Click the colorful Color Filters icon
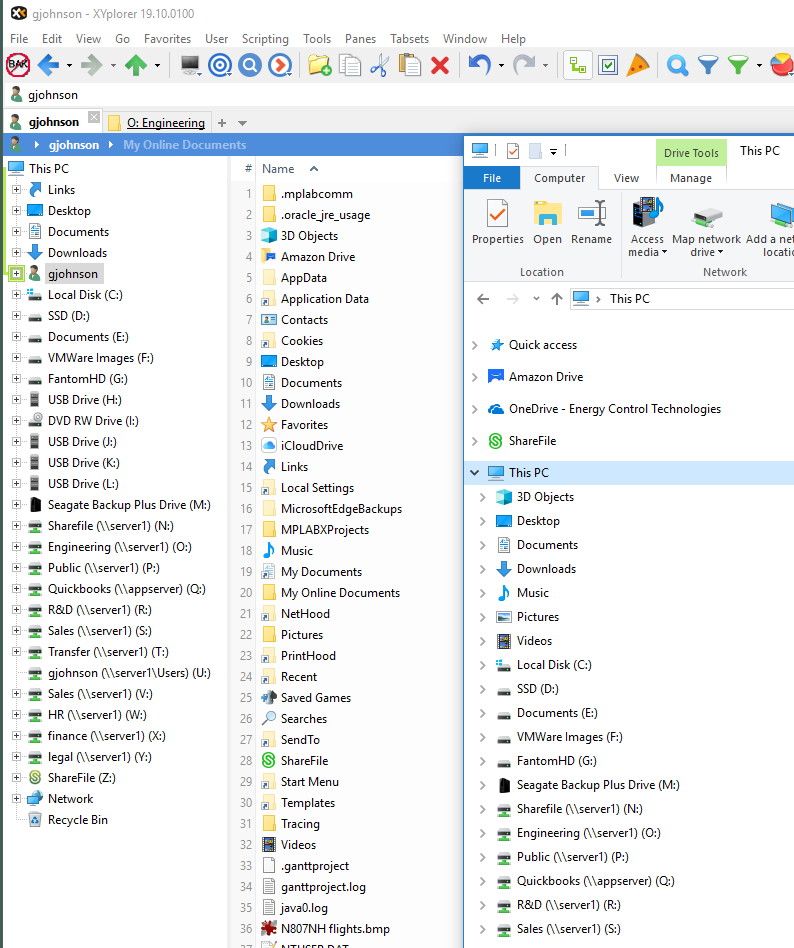The image size is (794, 948). [x=782, y=66]
